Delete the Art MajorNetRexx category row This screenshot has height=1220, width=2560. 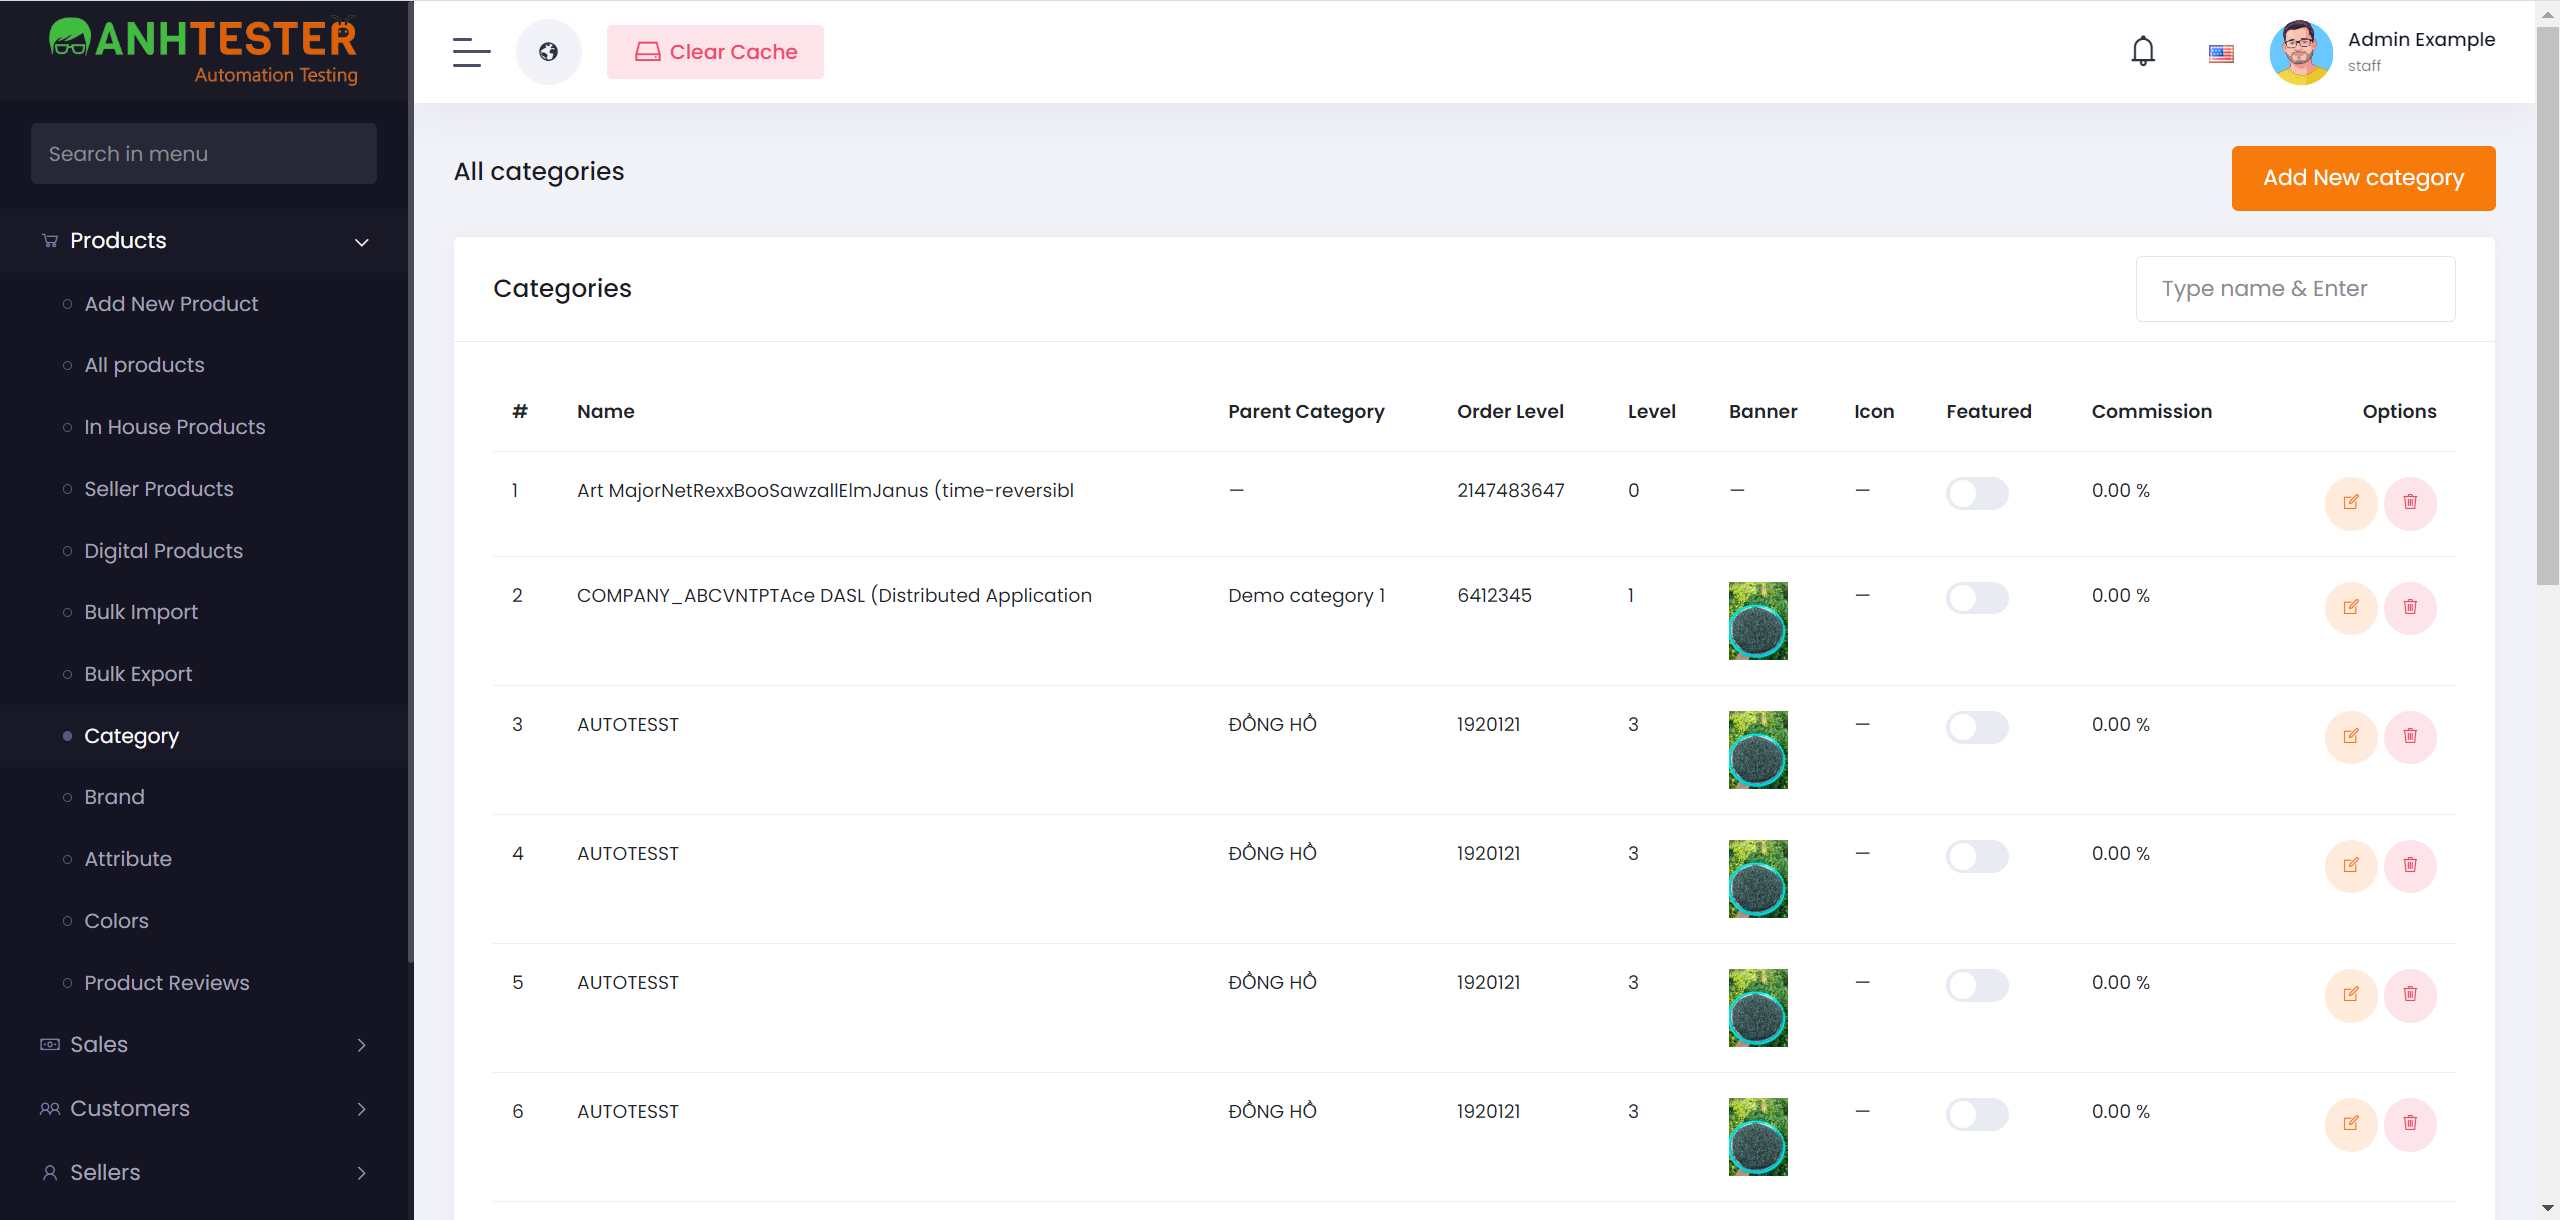tap(2410, 502)
